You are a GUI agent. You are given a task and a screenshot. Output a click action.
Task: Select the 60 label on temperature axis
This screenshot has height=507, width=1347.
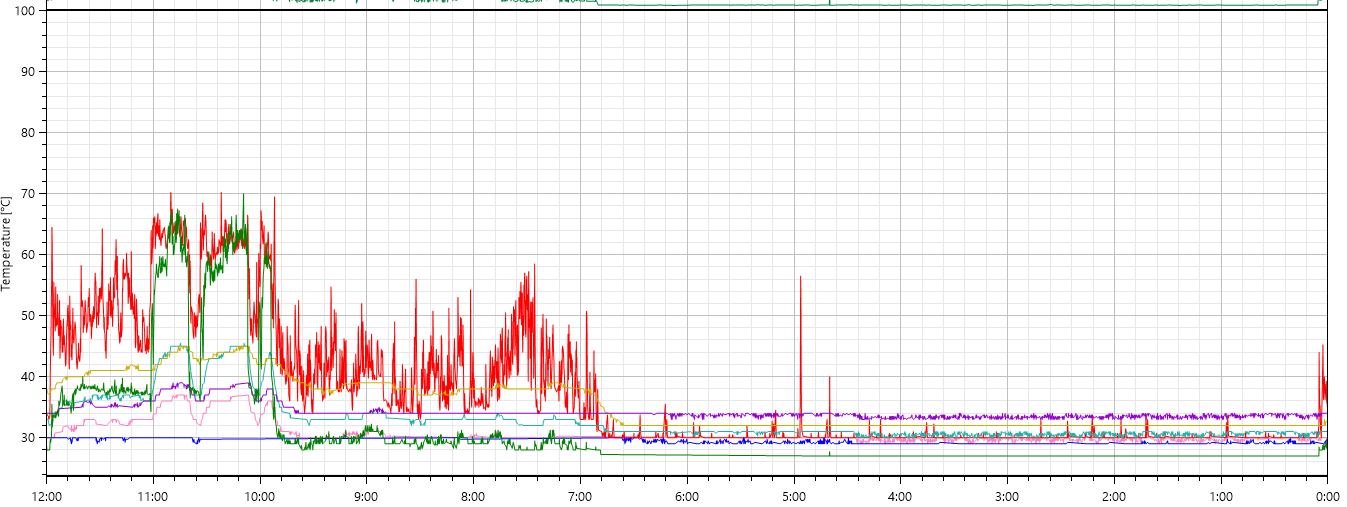(30, 254)
